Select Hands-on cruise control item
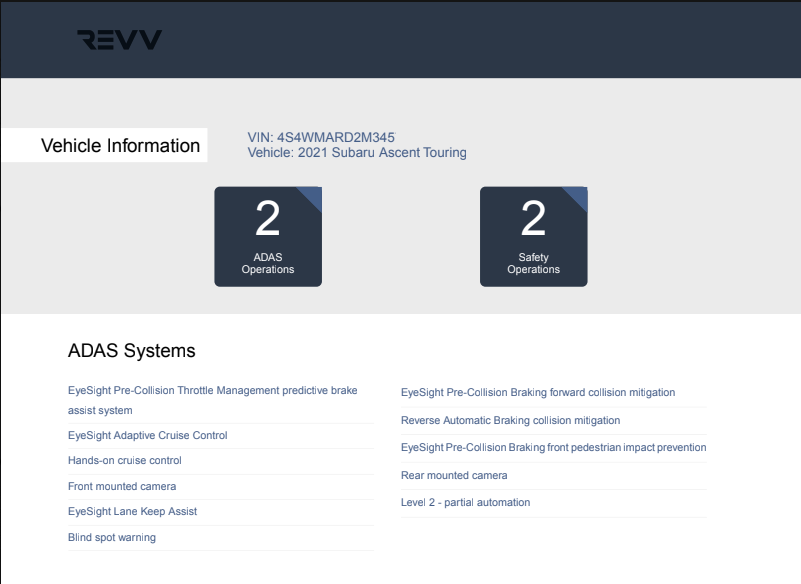Image resolution: width=801 pixels, height=584 pixels. 125,460
